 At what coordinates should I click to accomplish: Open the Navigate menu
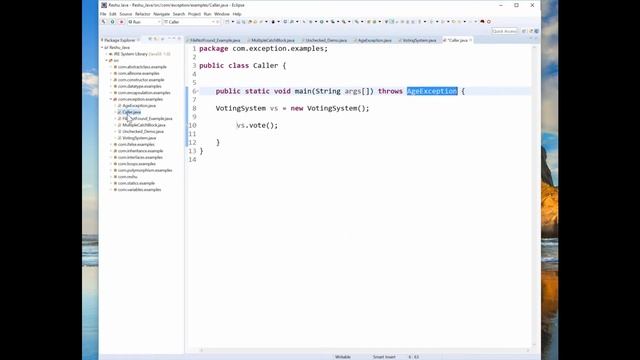[x=161, y=14]
